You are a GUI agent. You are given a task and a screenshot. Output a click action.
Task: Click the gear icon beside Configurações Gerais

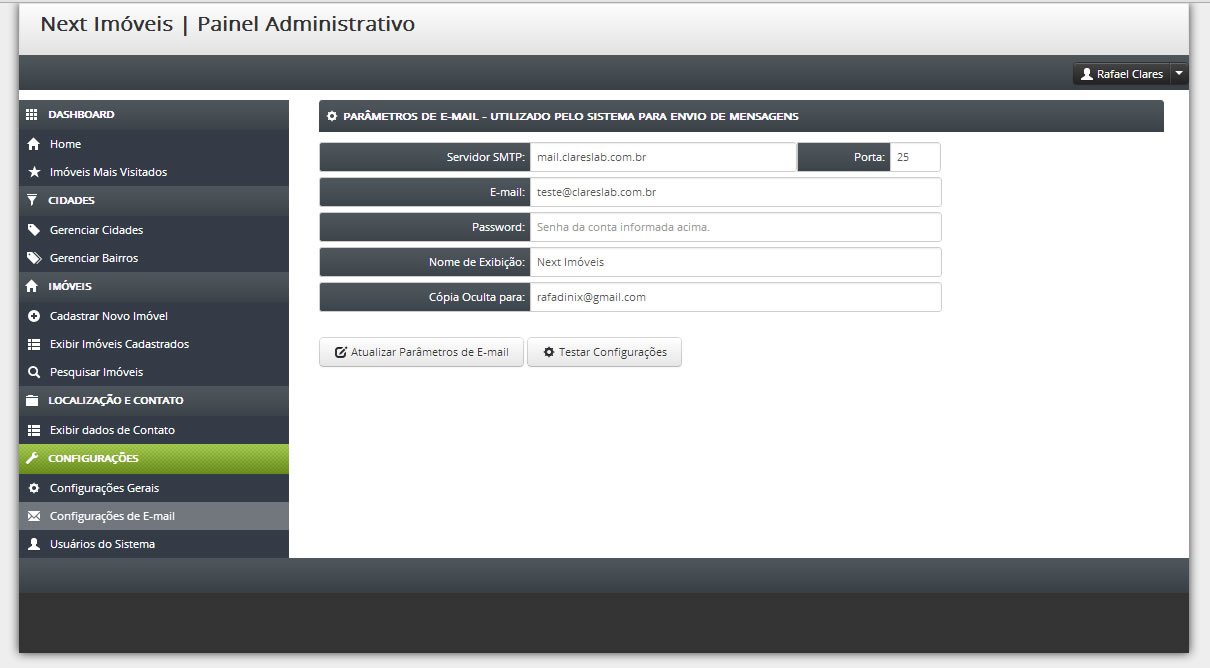click(x=33, y=488)
